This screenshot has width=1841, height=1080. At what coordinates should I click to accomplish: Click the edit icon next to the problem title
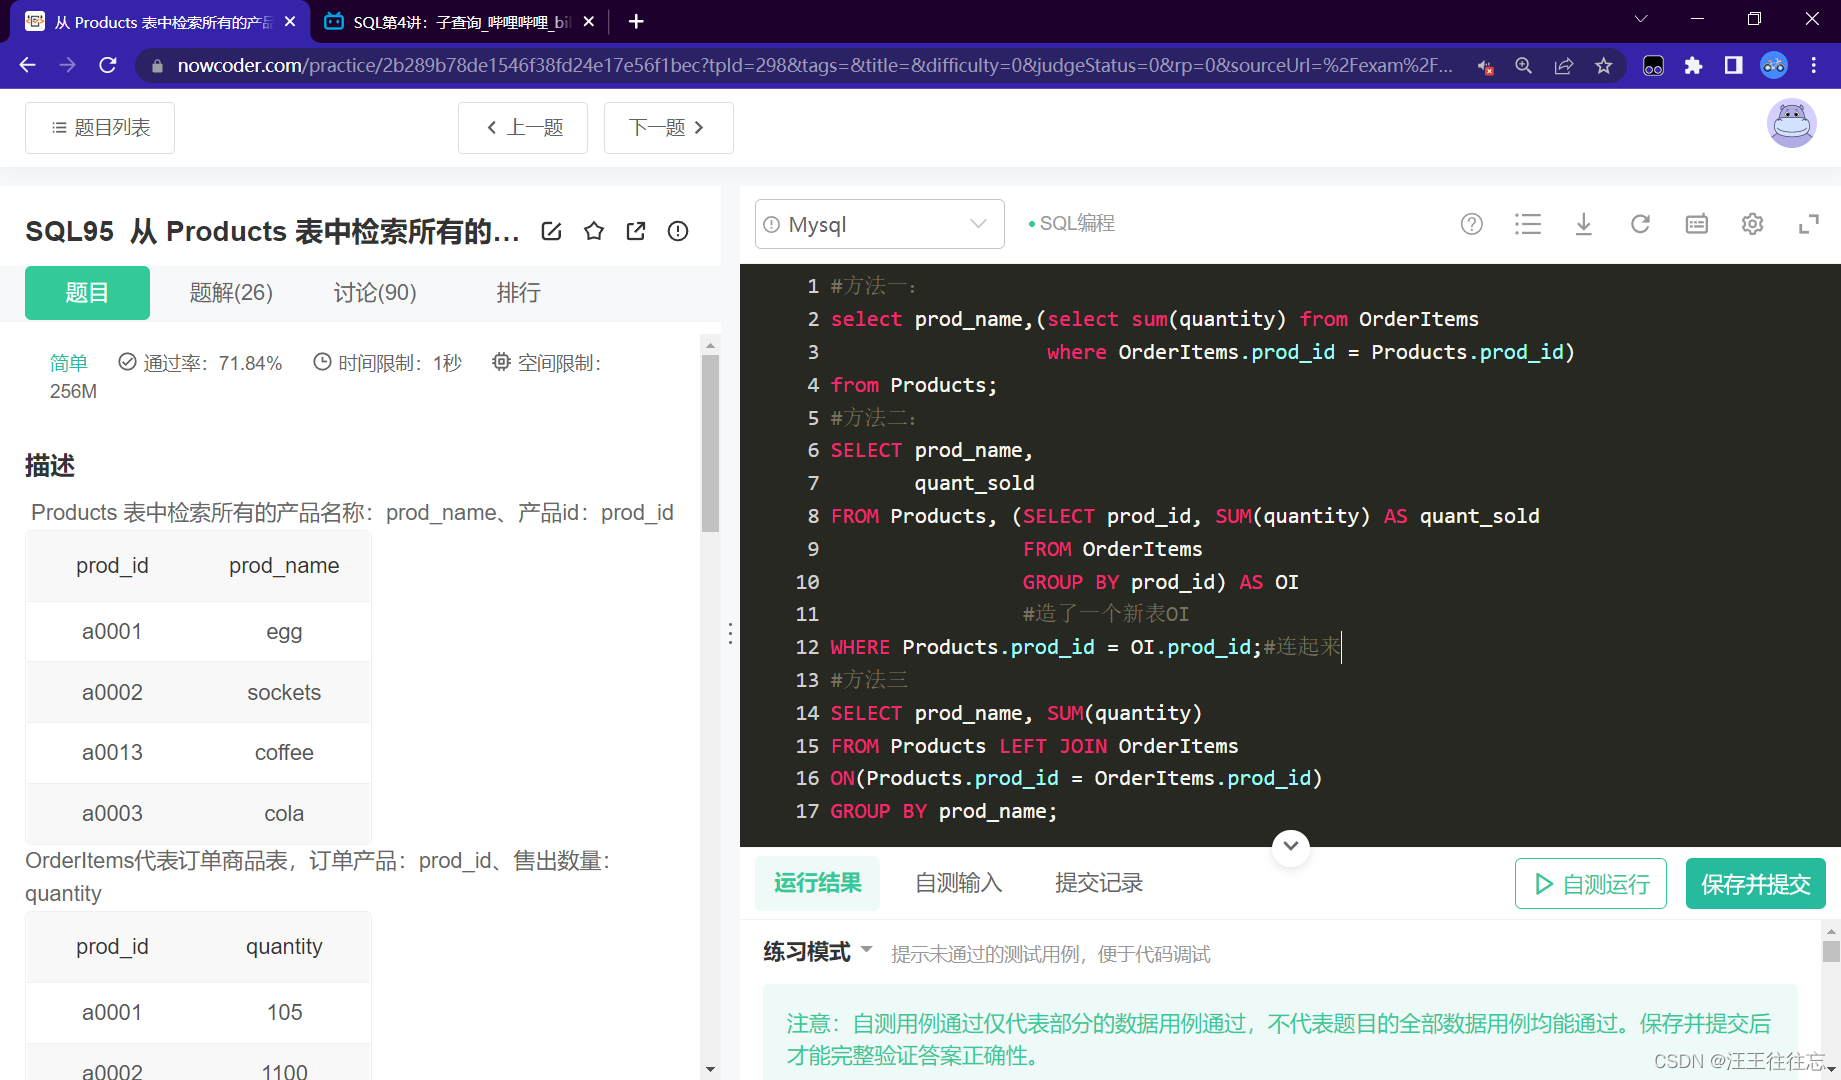tap(551, 230)
